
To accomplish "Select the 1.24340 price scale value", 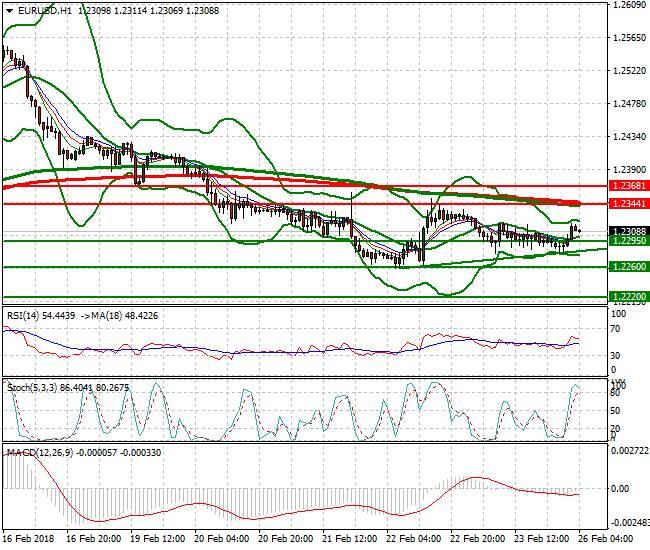I will (x=630, y=137).
